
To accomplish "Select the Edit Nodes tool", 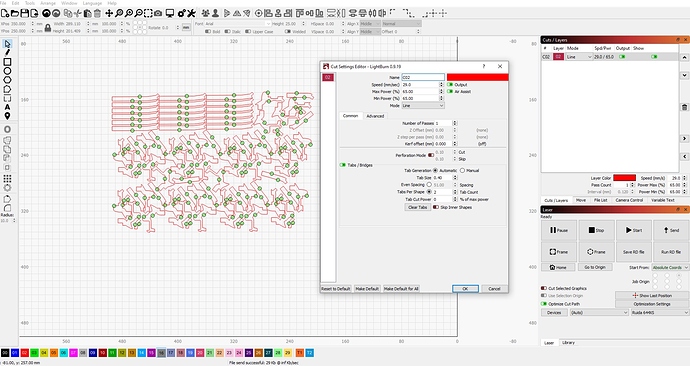I will pyautogui.click(x=7, y=89).
